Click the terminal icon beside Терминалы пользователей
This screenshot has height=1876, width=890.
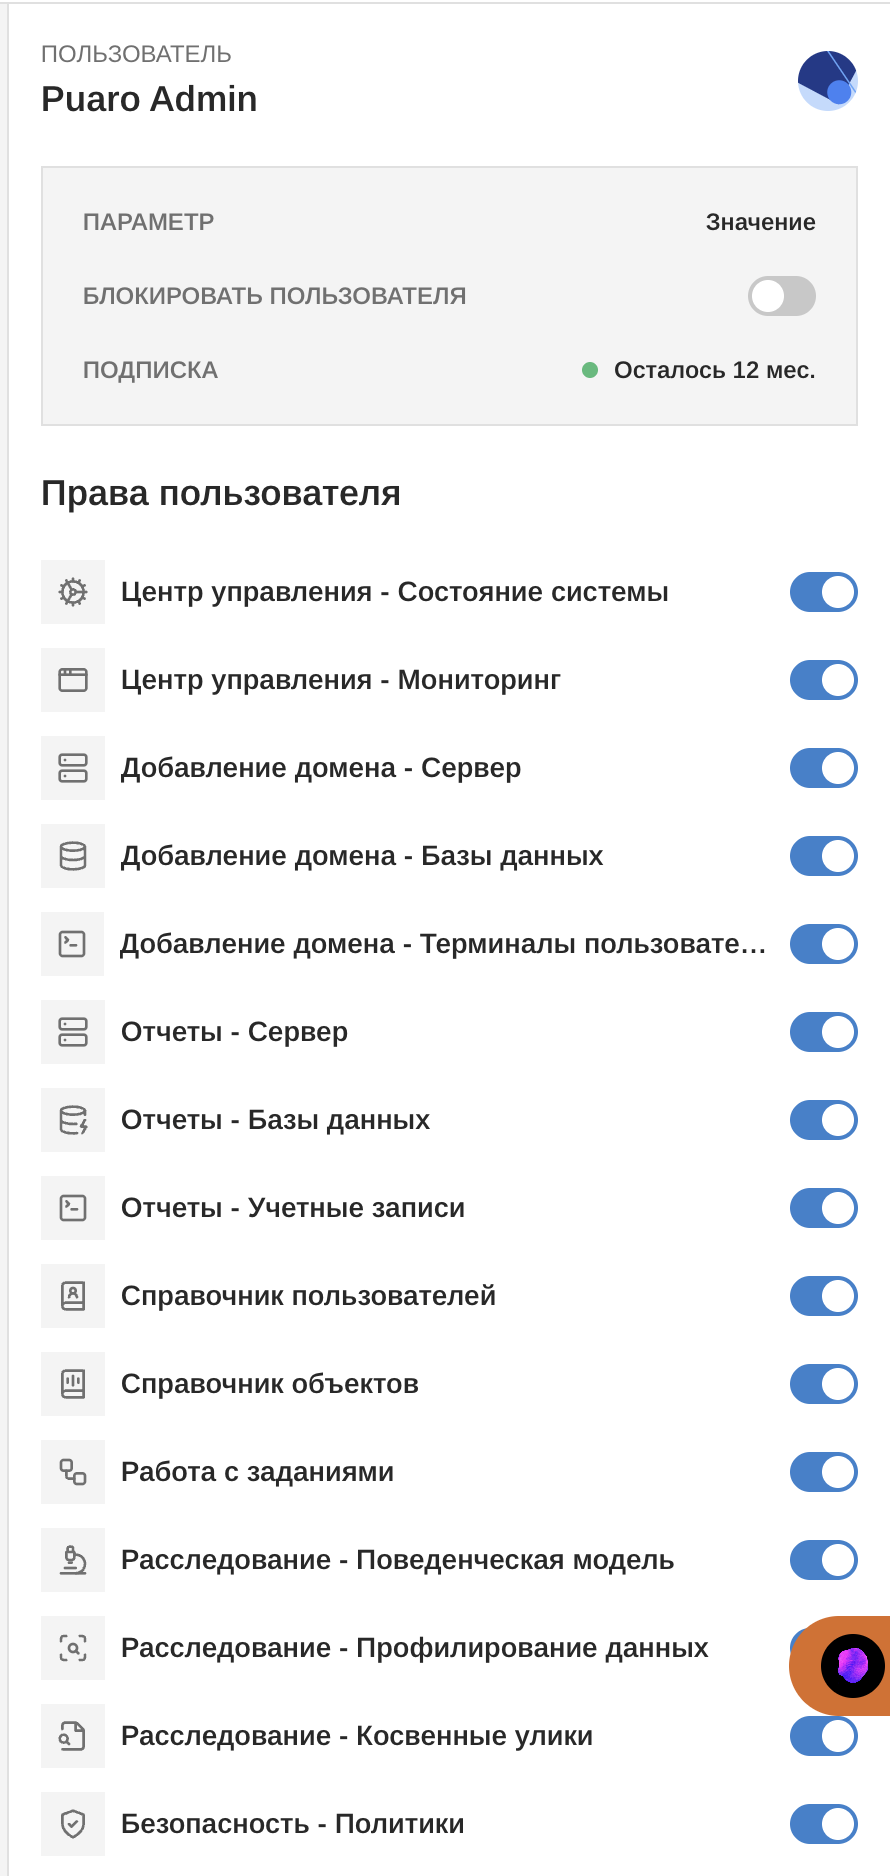(x=72, y=943)
